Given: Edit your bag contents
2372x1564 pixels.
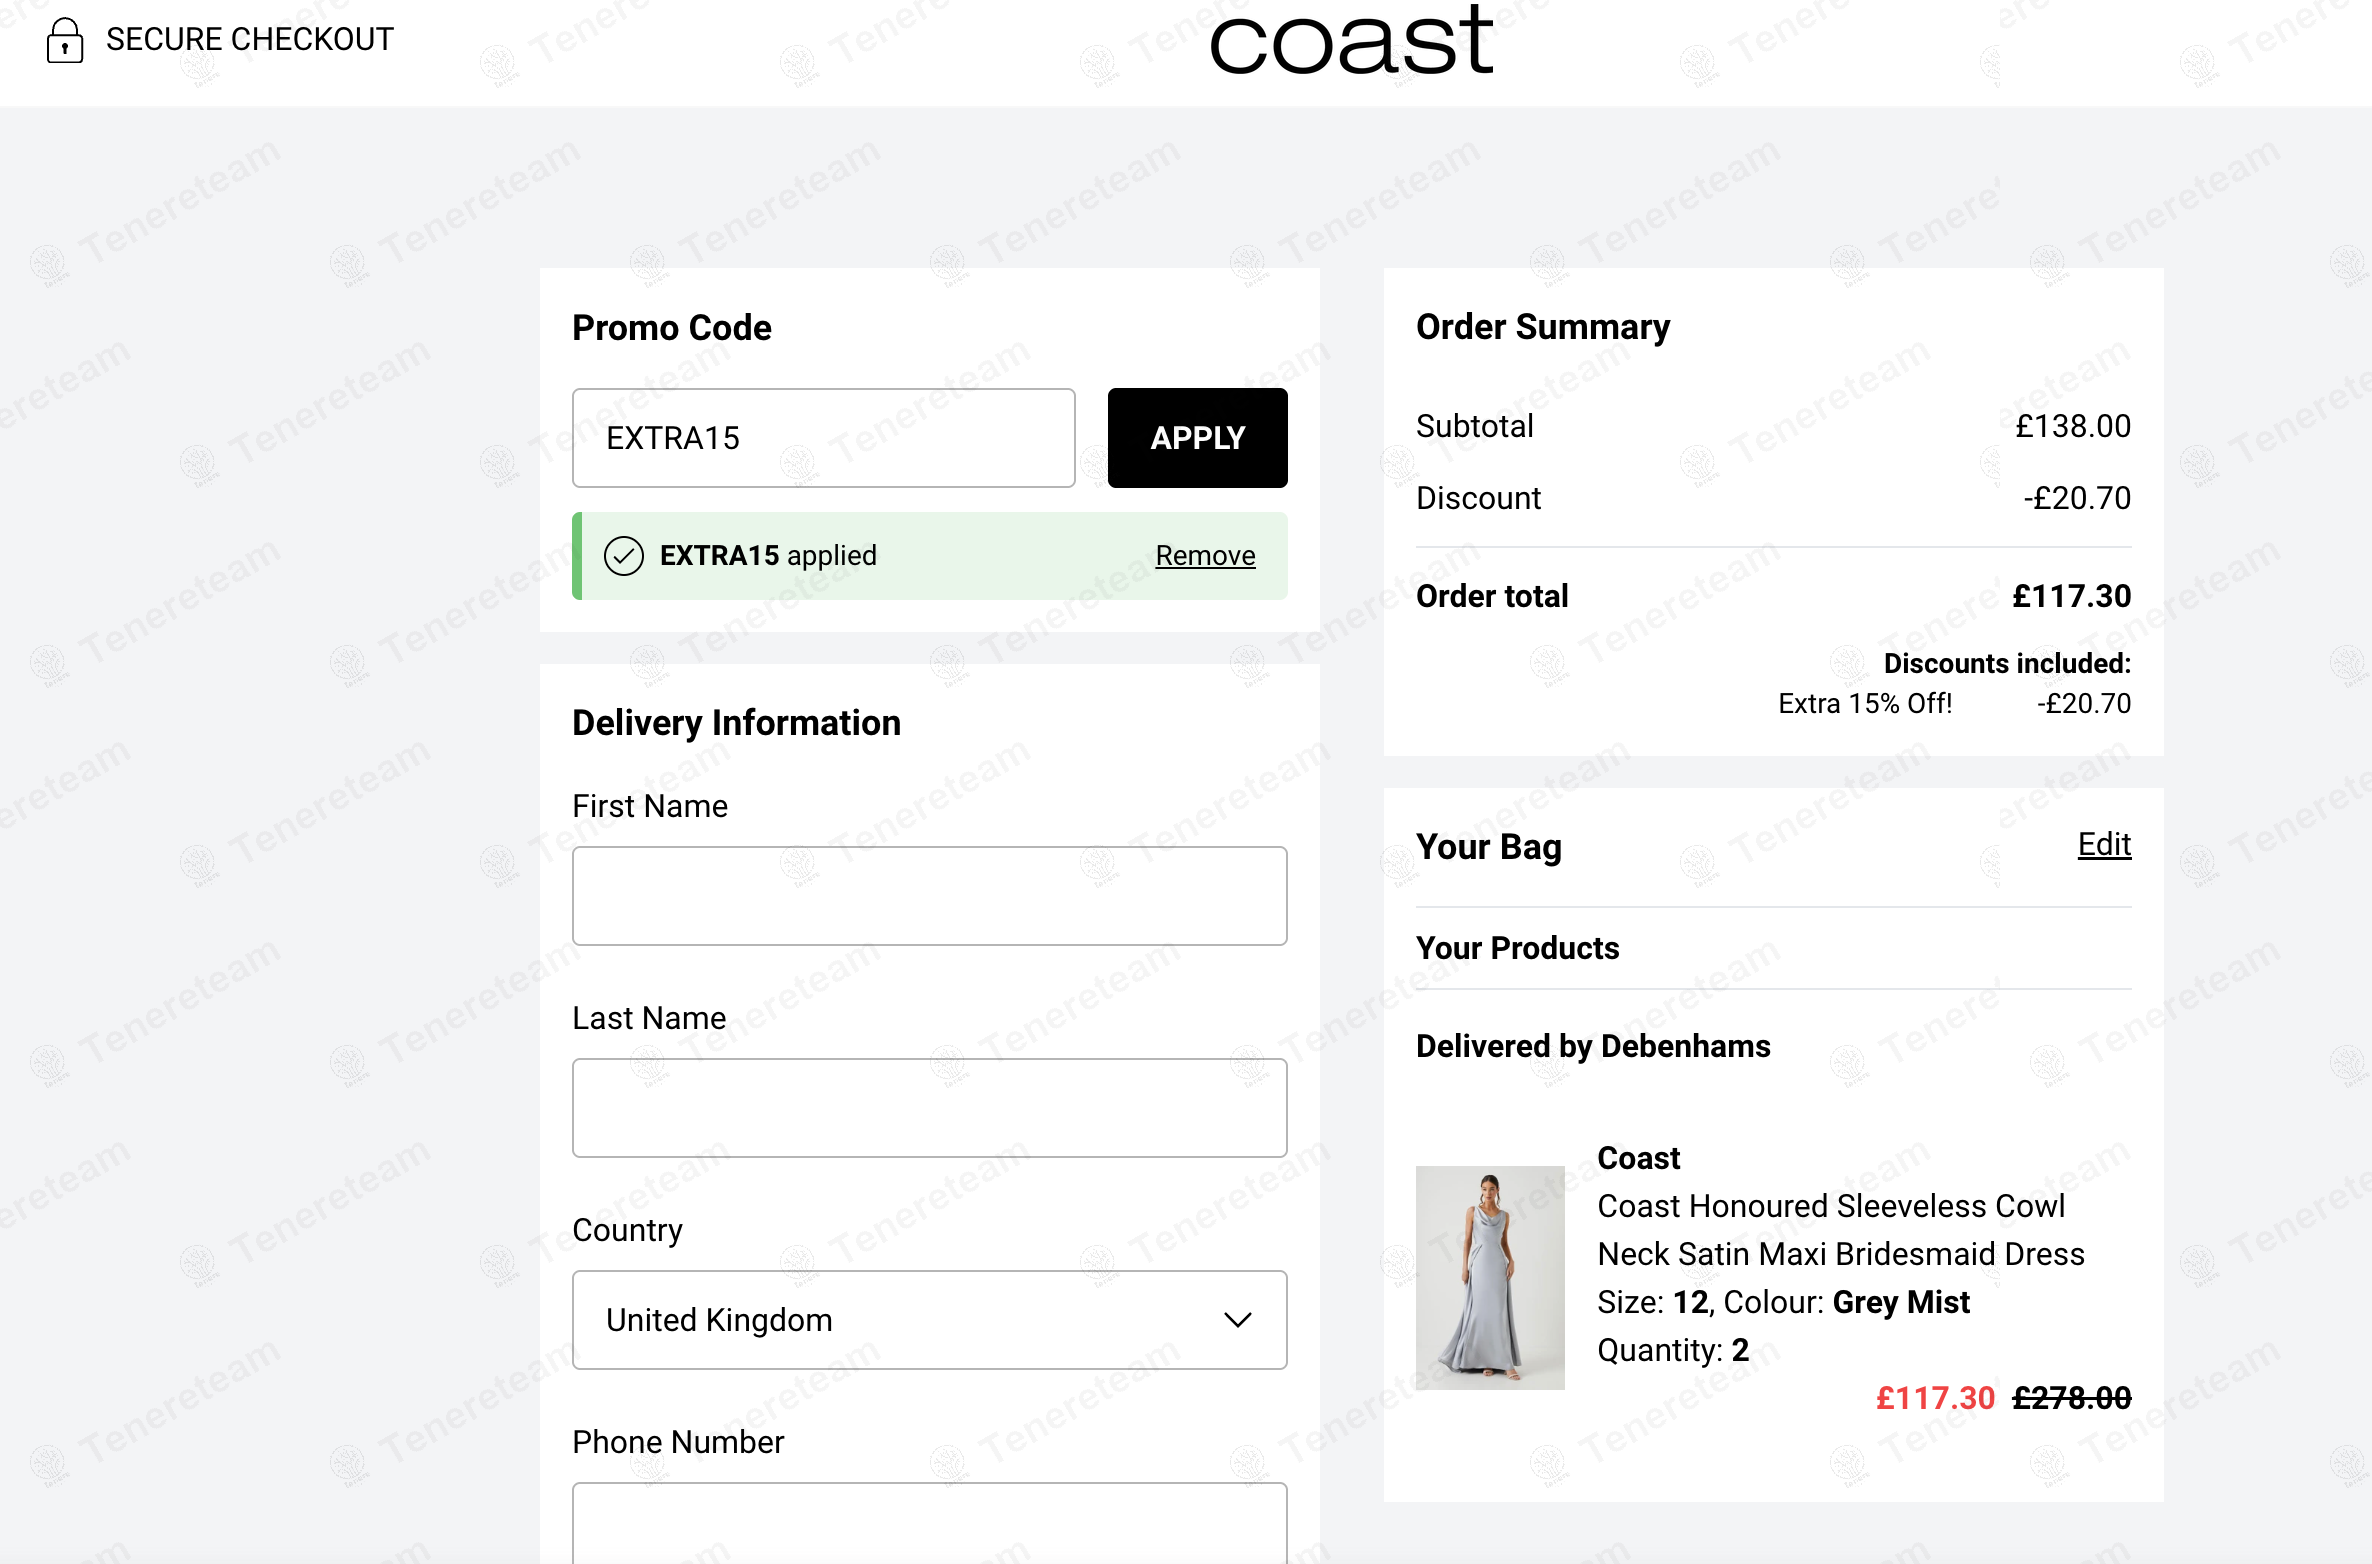Looking at the screenshot, I should coord(2104,845).
